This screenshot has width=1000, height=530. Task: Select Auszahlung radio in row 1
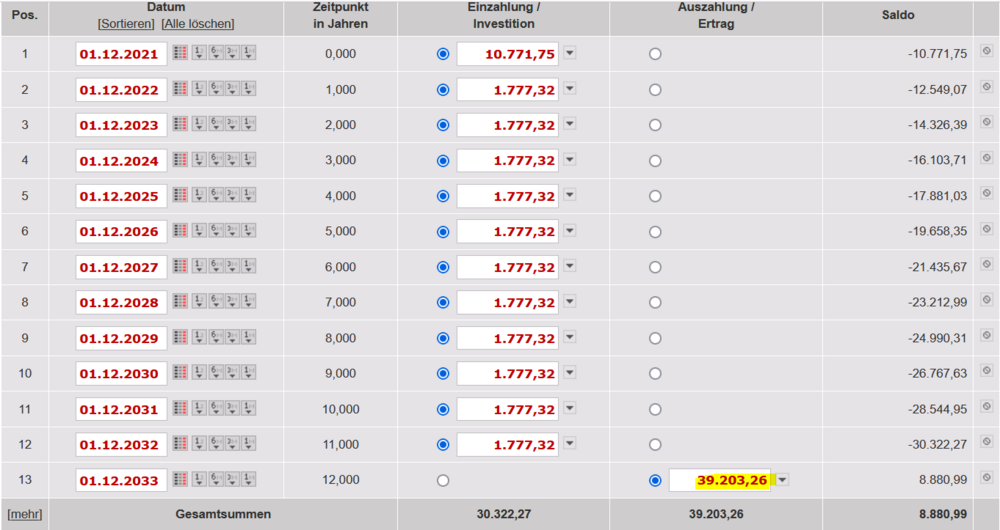[655, 54]
